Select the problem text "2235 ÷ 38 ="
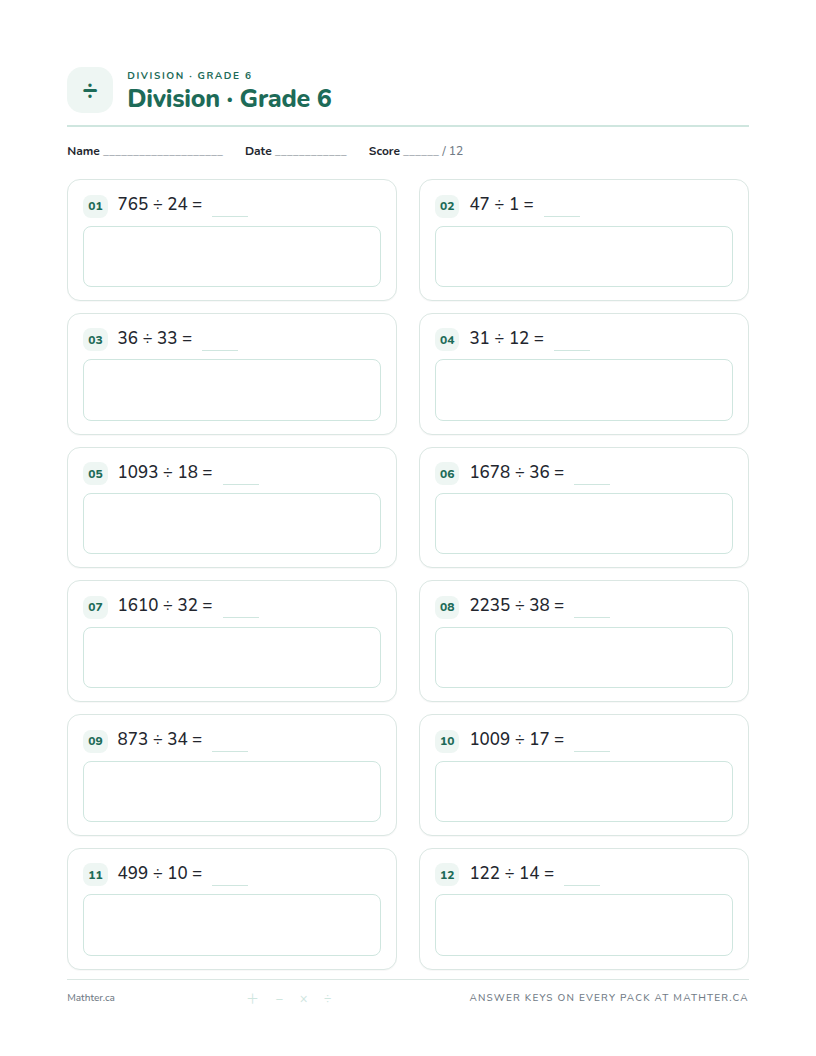Viewport: 816px width, 1056px height. (x=517, y=605)
